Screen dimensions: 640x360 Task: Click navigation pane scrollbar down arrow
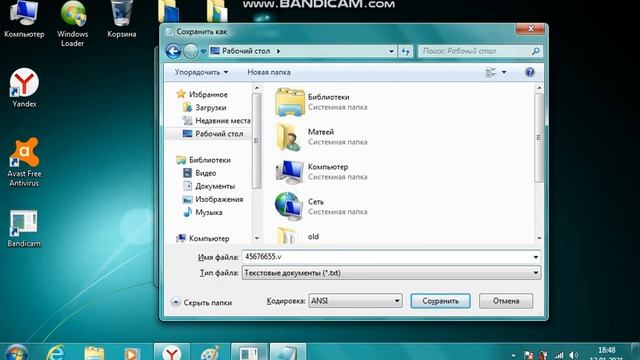tap(257, 238)
